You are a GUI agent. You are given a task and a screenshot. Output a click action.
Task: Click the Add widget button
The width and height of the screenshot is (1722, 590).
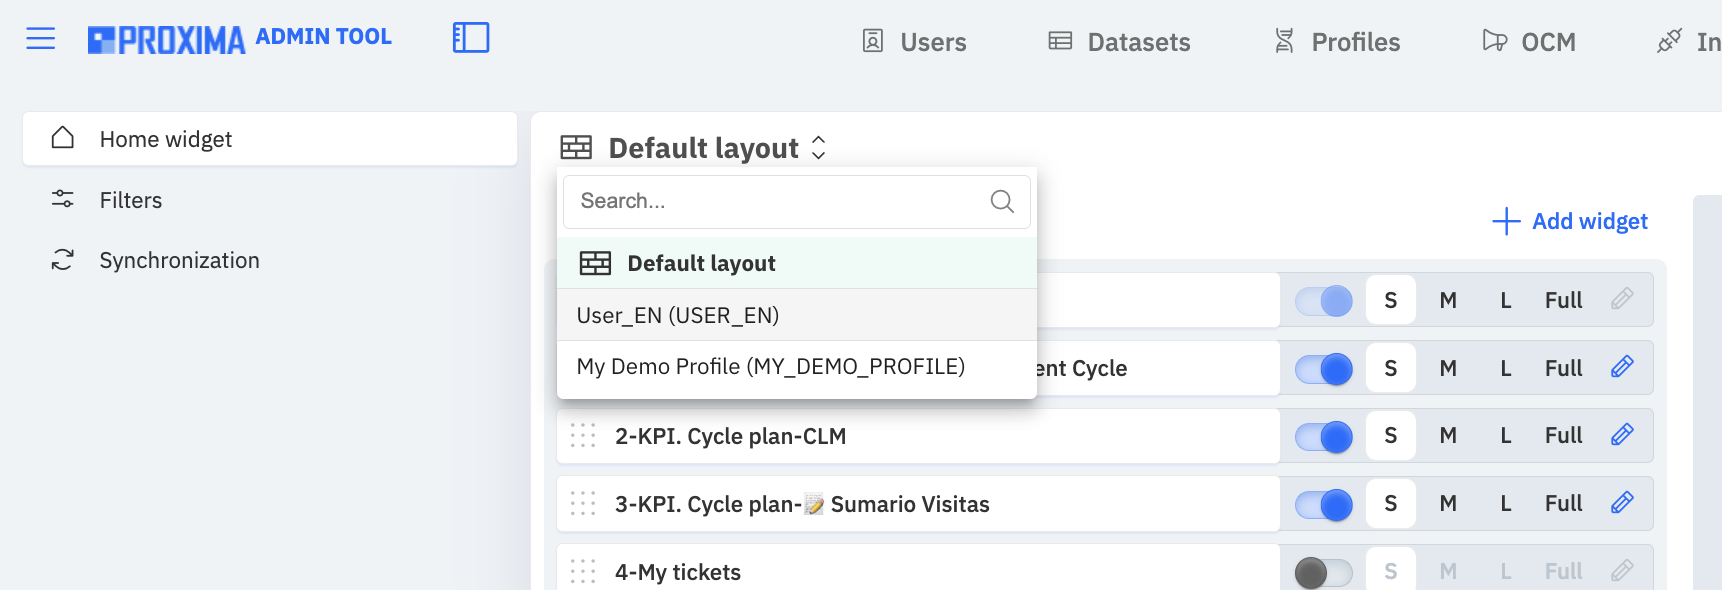coord(1570,221)
